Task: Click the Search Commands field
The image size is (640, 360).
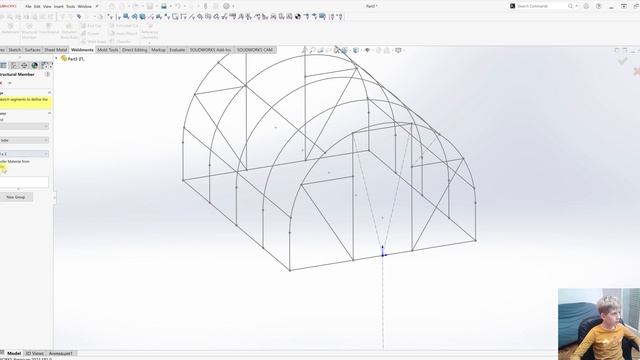Action: (x=542, y=6)
